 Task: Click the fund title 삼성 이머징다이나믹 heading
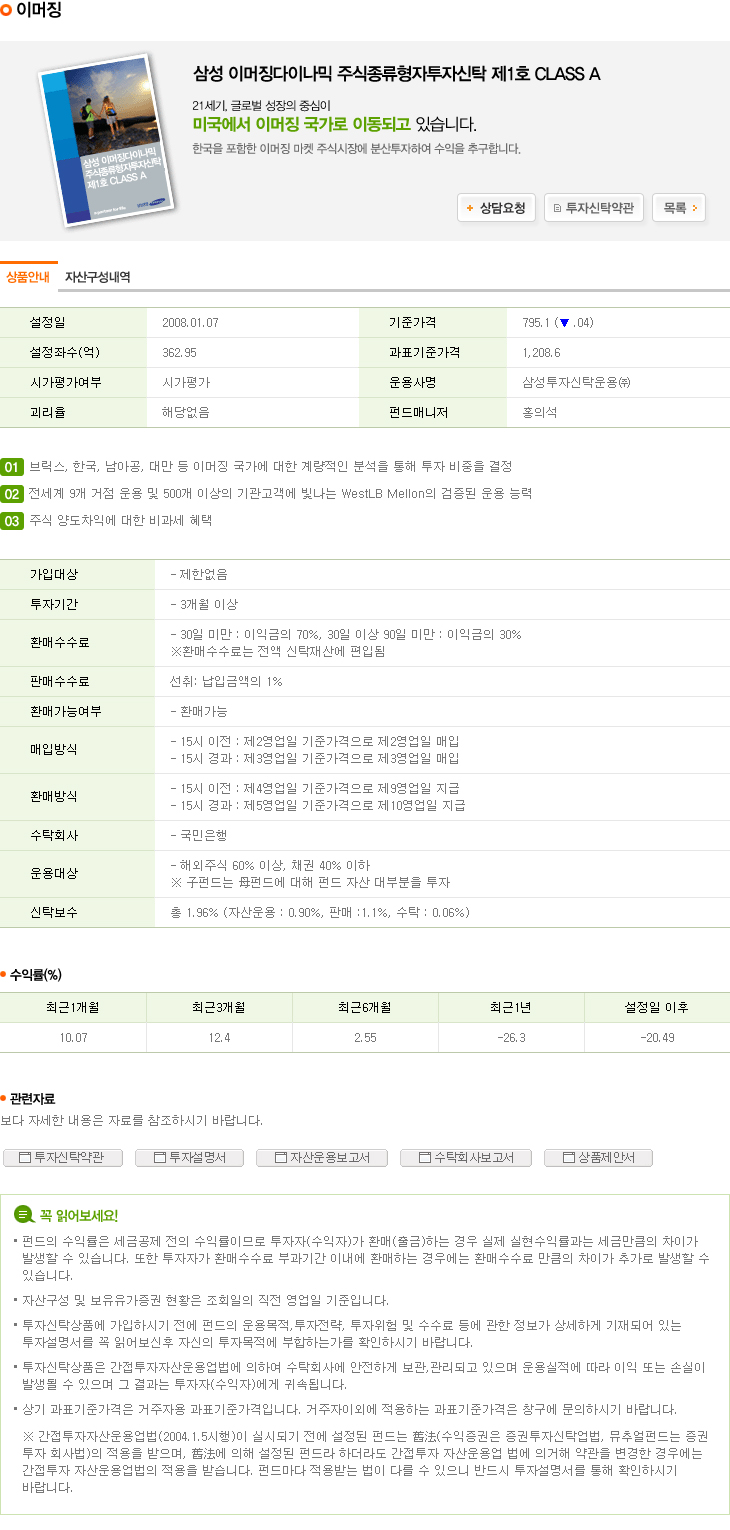tap(396, 74)
